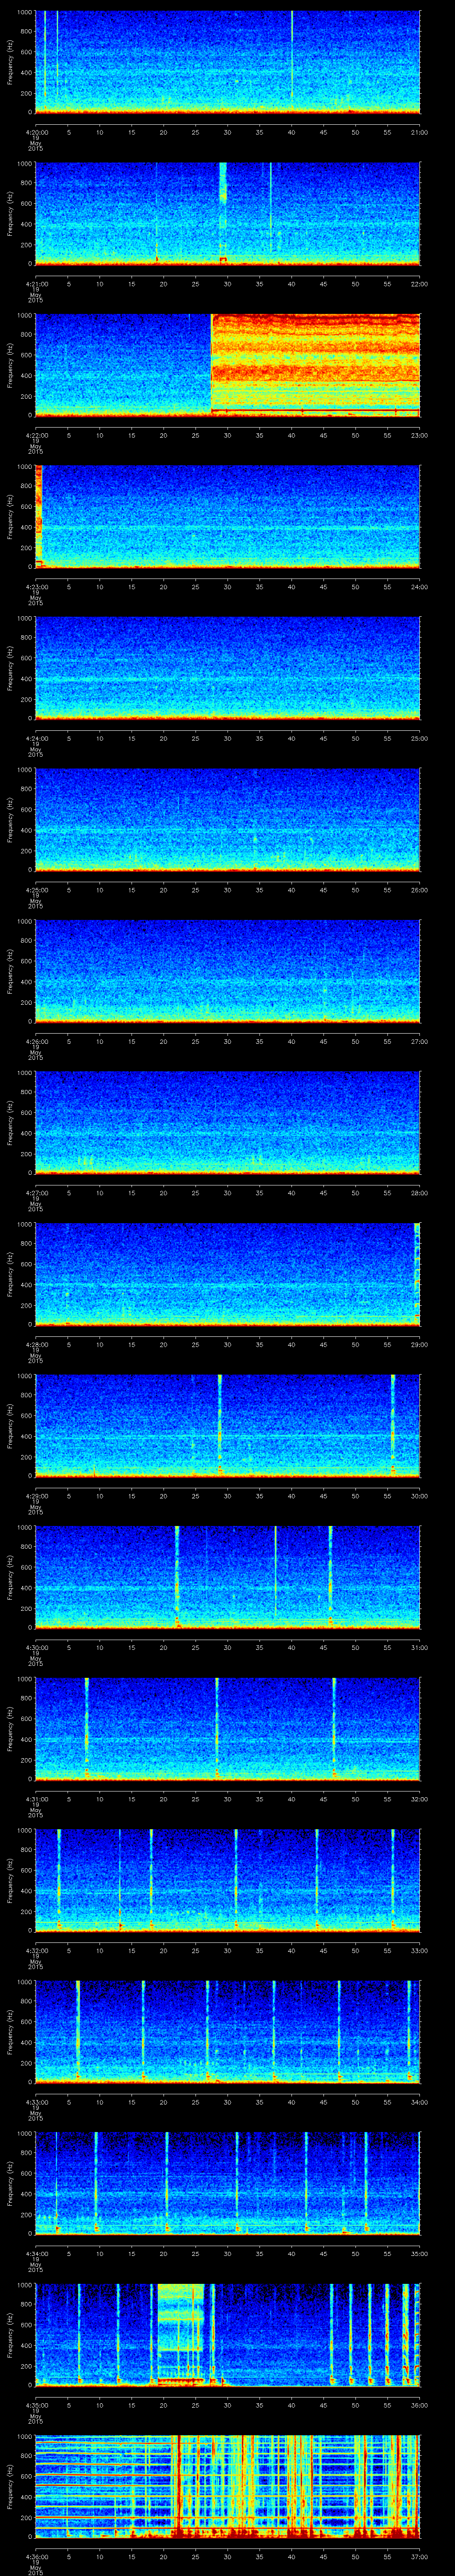
Task: Click the loud broadband noise burst in 4:22:00 panel
Action: 315,364
